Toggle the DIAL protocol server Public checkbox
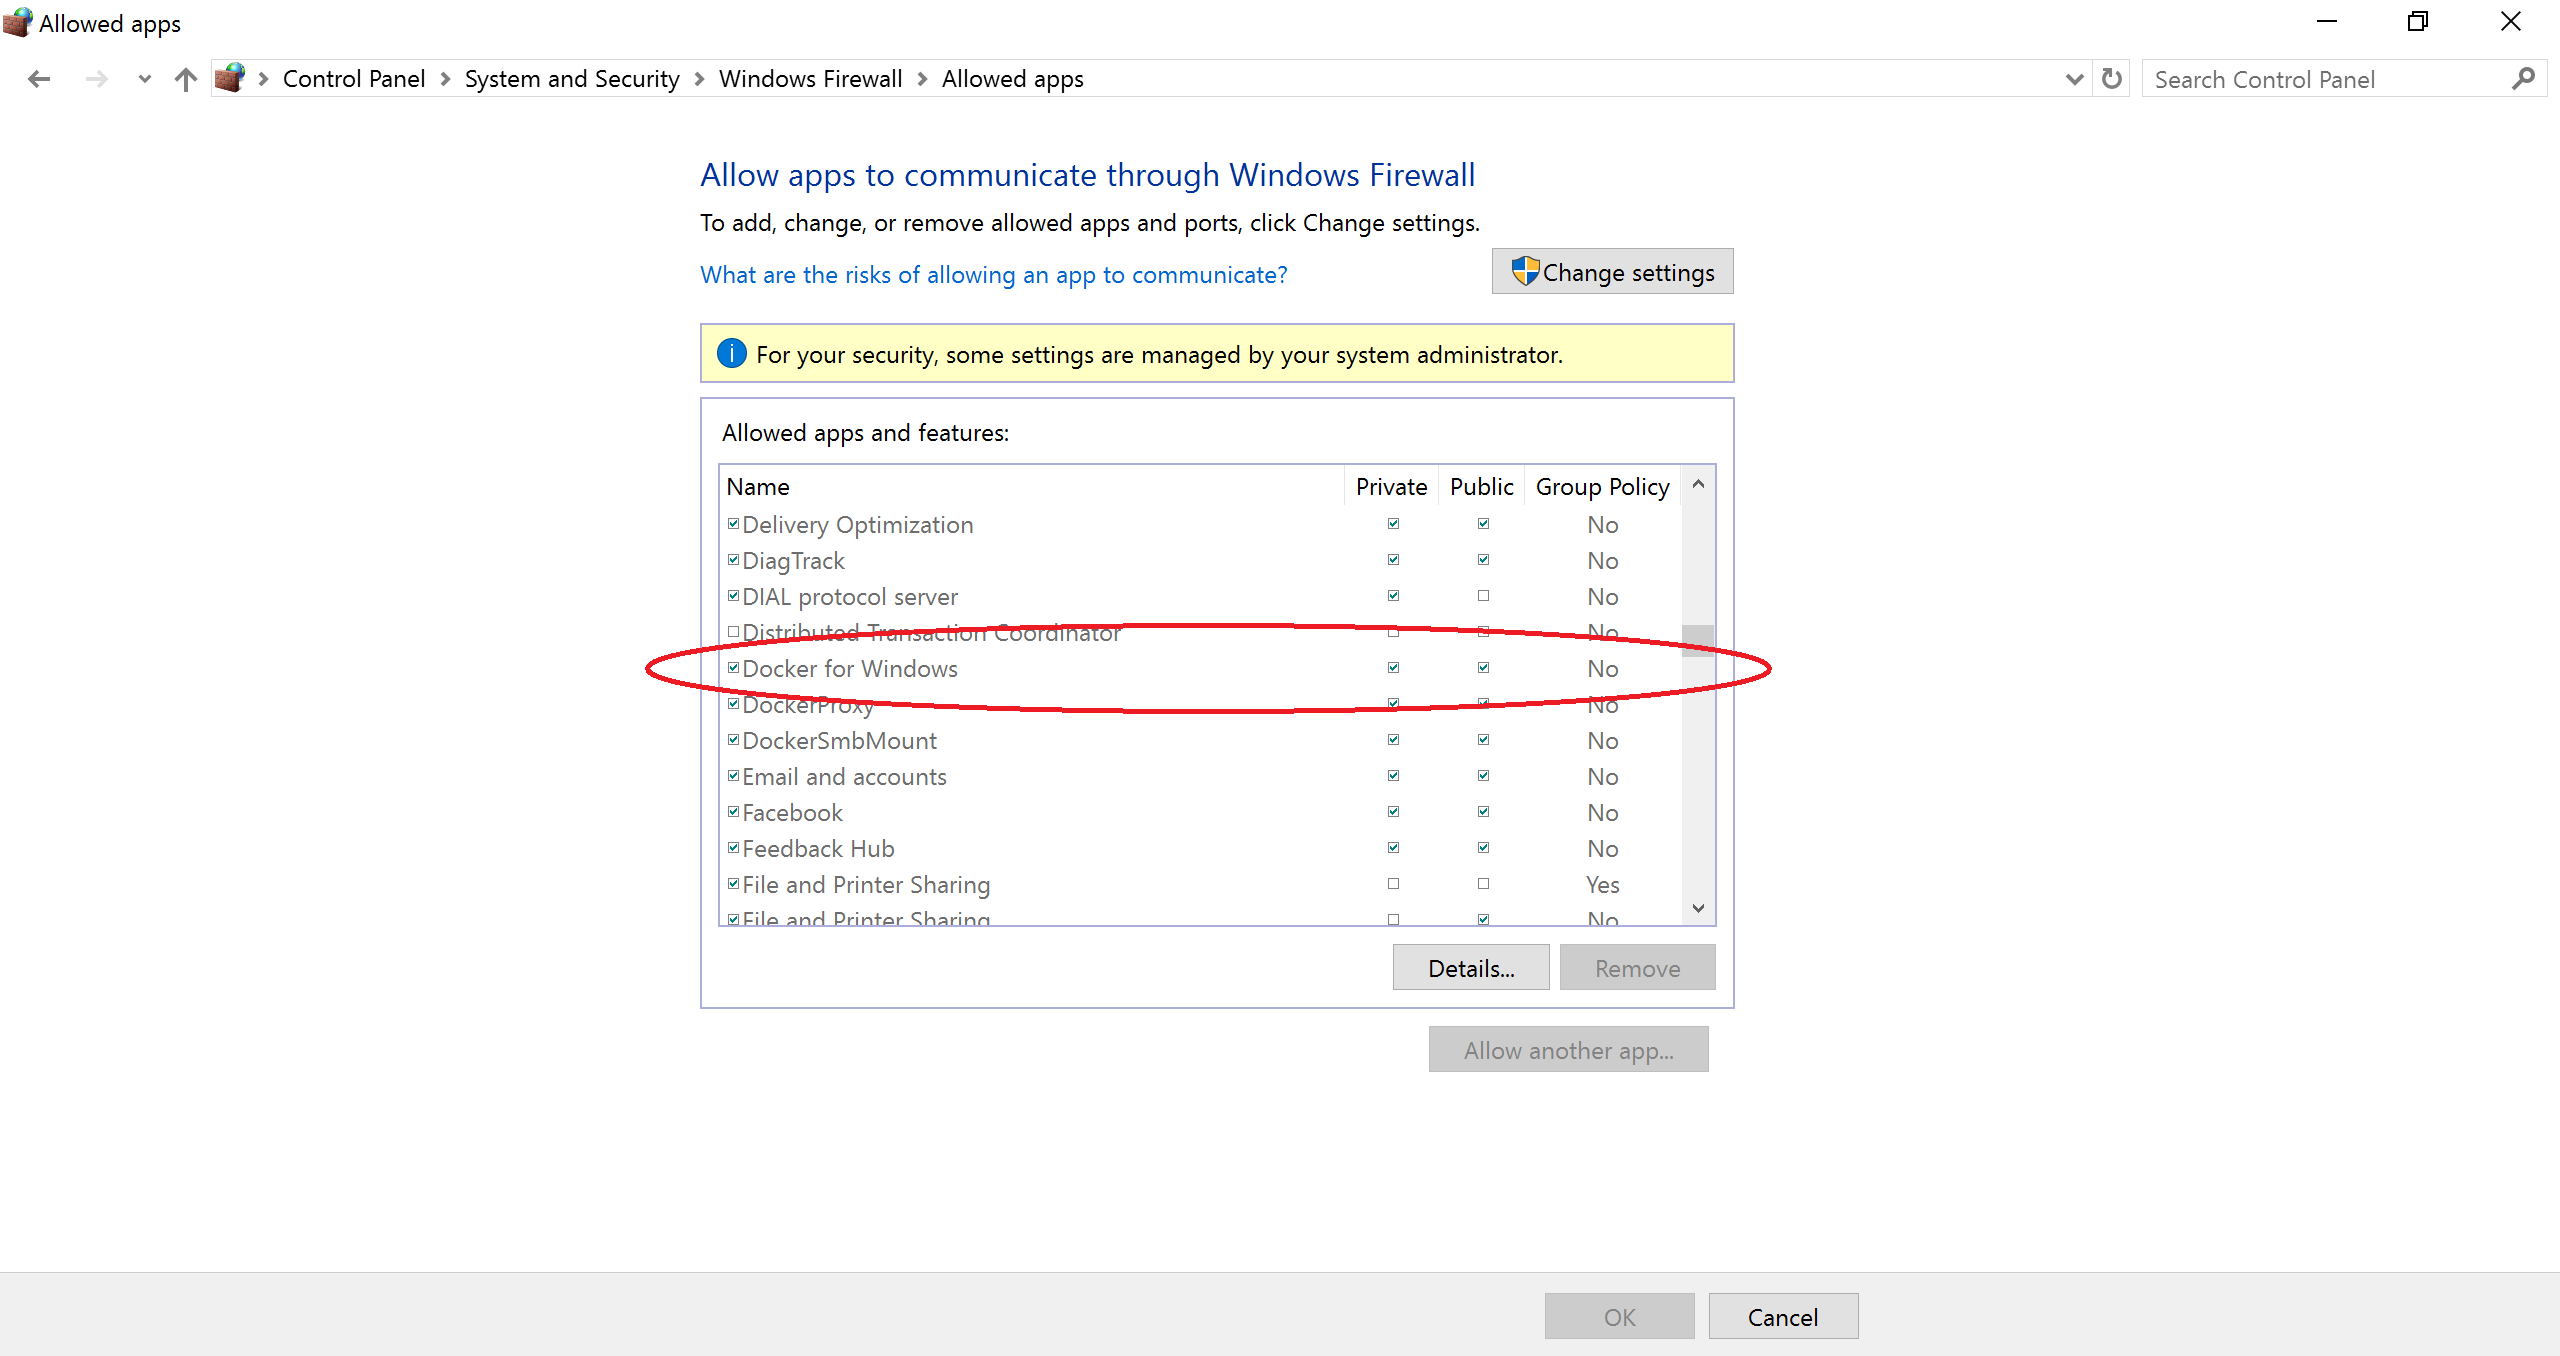2560x1356 pixels. click(x=1483, y=595)
